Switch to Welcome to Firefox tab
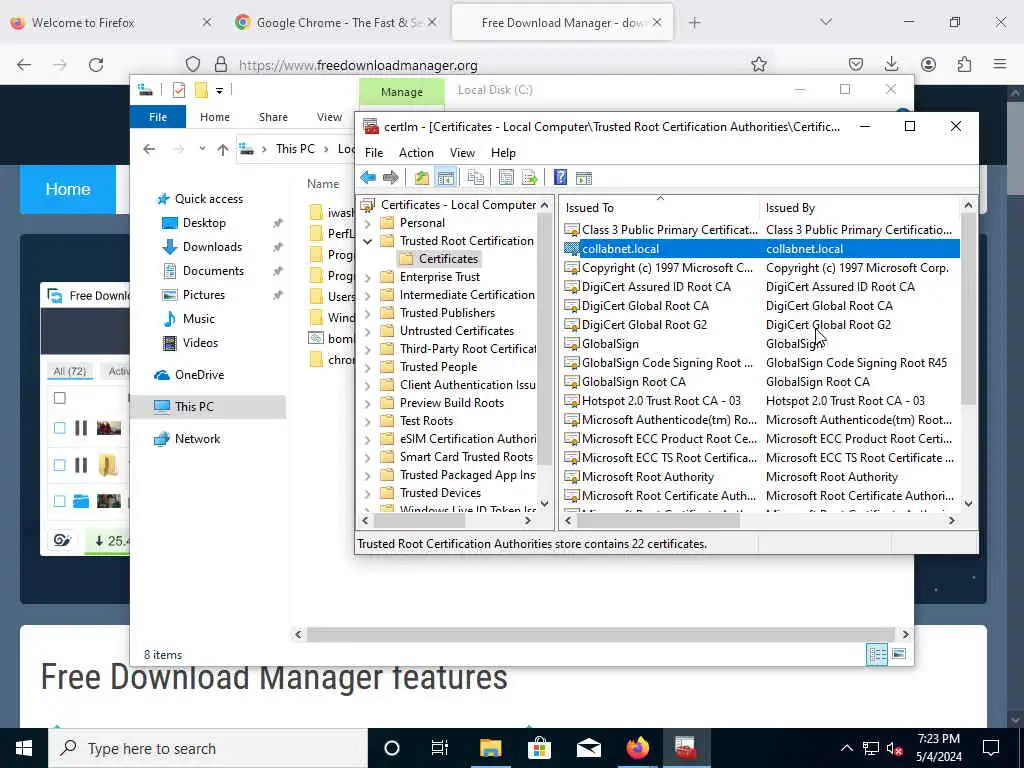 click(110, 22)
